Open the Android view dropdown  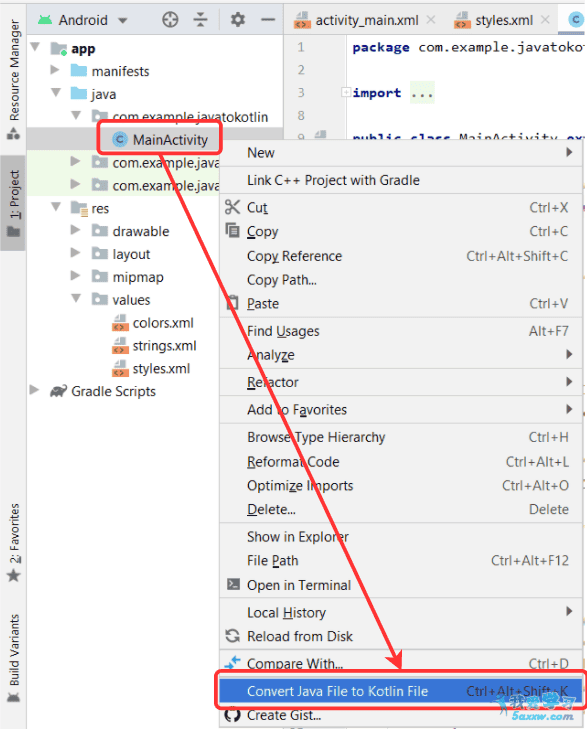[83, 20]
